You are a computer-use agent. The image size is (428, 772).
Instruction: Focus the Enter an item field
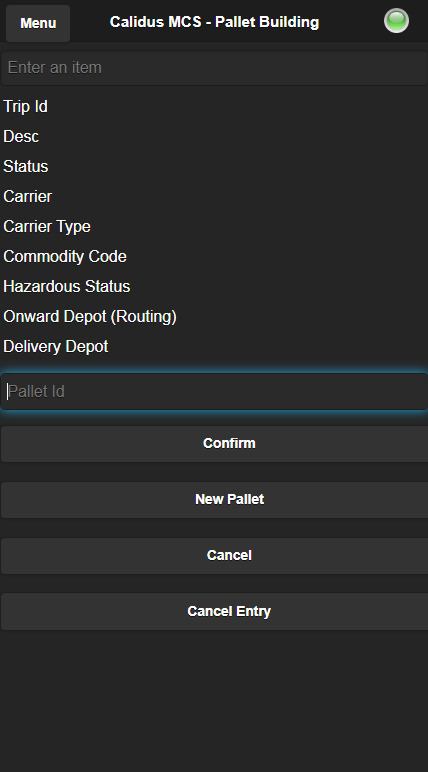click(214, 67)
